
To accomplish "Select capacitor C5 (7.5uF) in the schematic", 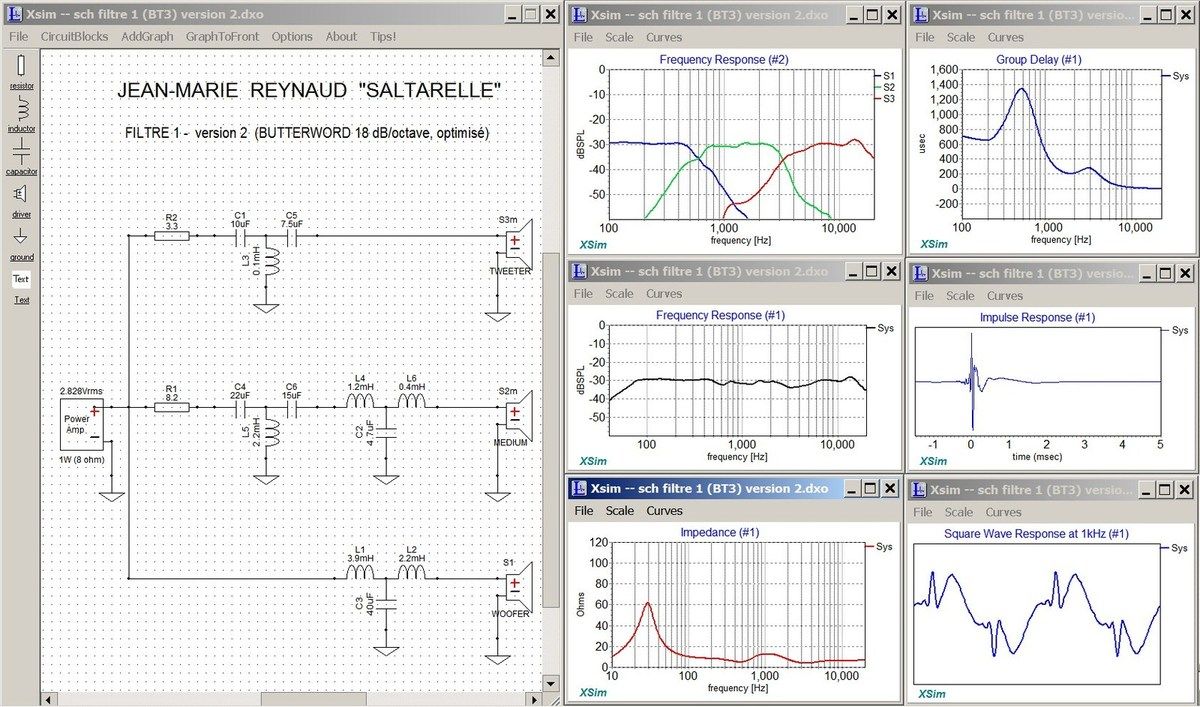I will point(291,237).
